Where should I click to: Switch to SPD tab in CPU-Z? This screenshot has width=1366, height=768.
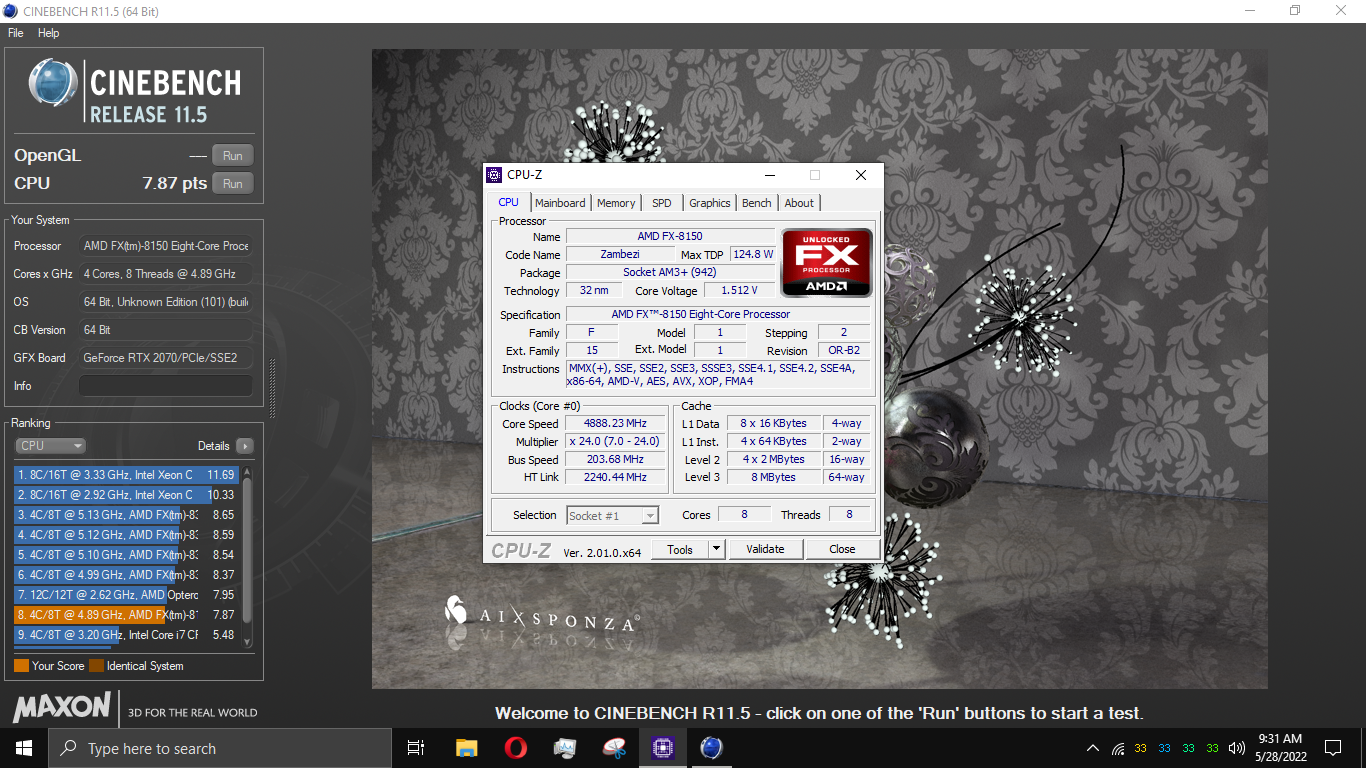tap(662, 203)
